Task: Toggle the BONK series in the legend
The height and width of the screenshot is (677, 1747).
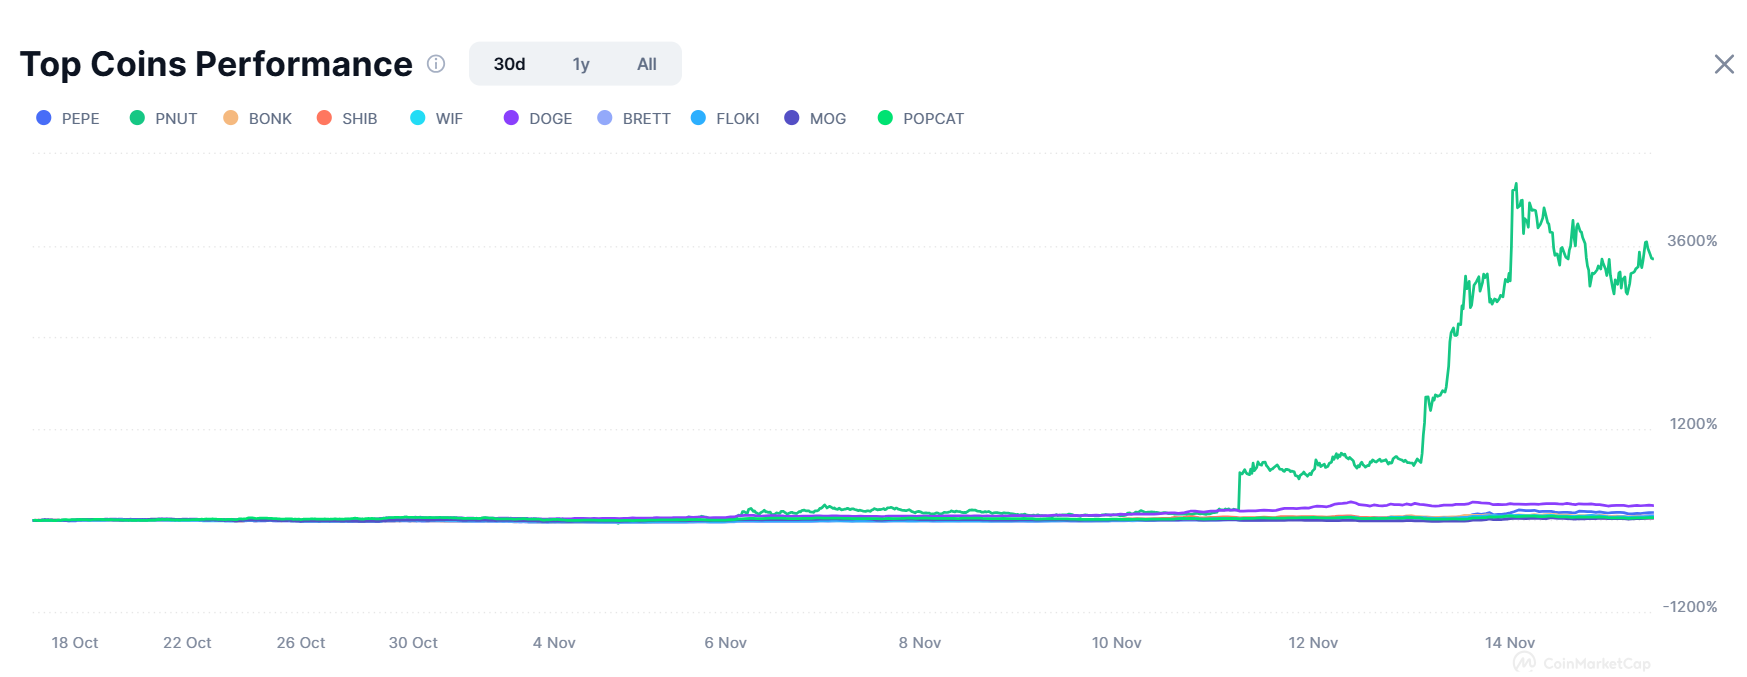Action: [258, 118]
